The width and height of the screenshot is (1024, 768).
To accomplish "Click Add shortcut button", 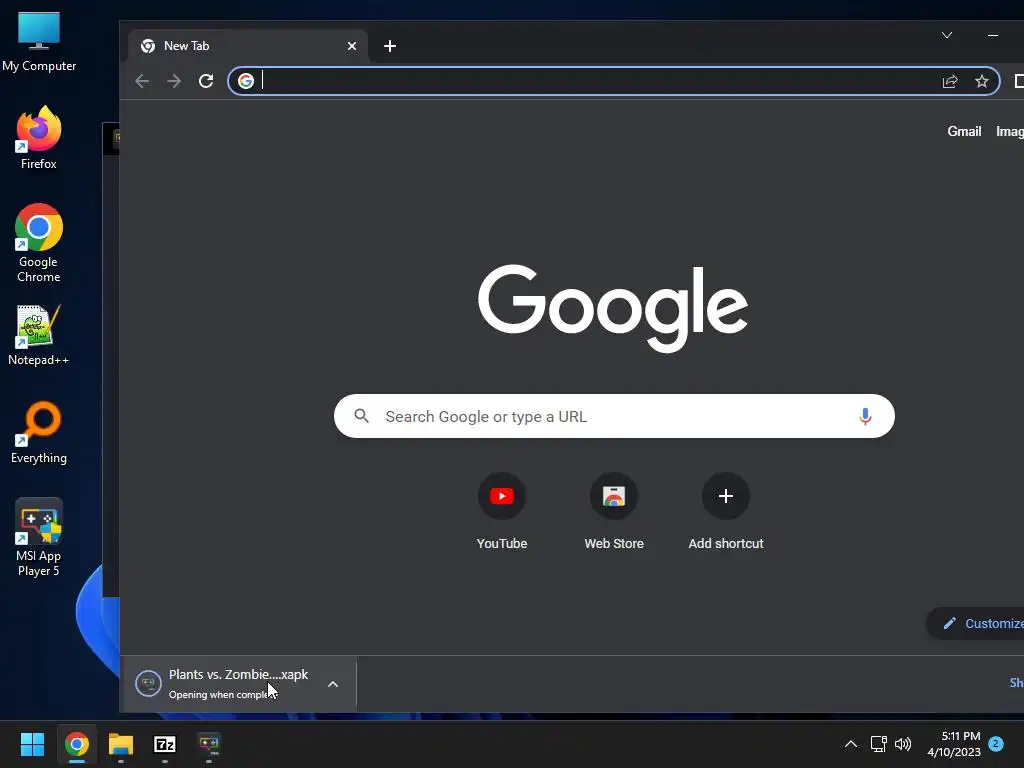I will pos(726,511).
